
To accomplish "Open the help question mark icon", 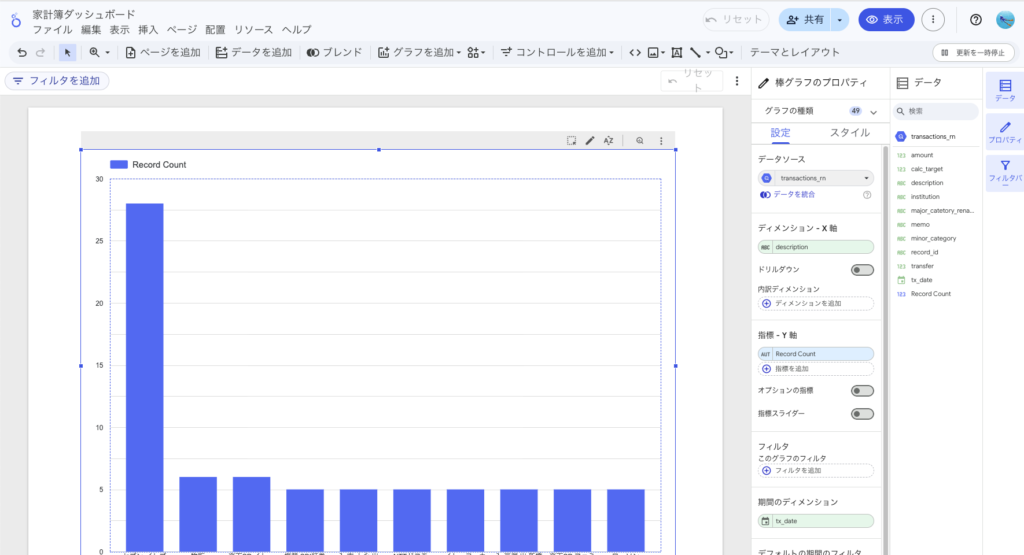I will tap(976, 19).
